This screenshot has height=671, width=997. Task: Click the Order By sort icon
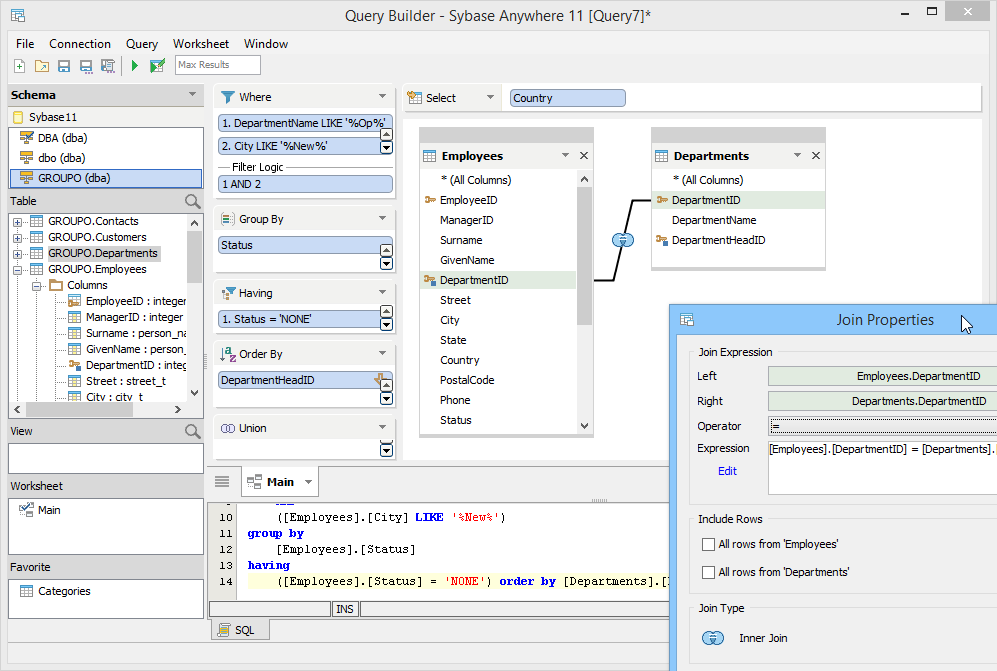click(228, 354)
